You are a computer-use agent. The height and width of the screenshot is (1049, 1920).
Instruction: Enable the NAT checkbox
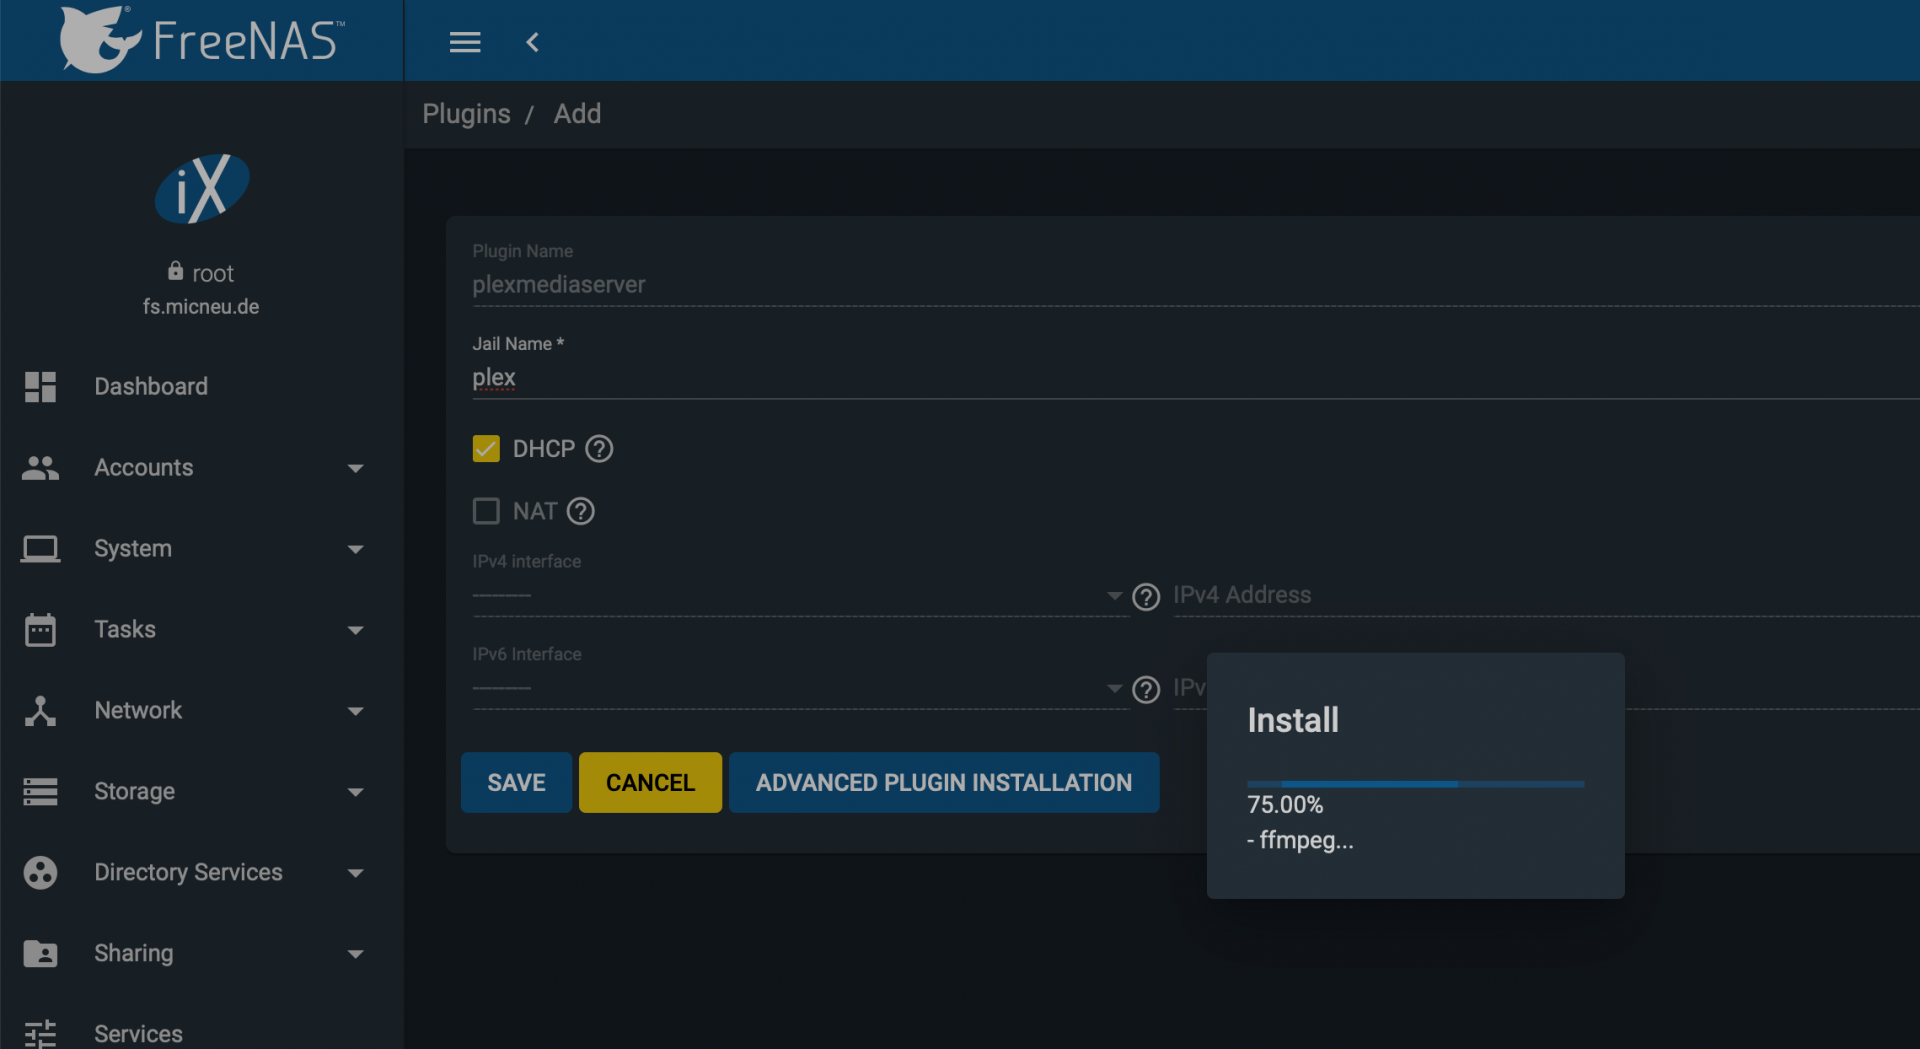[486, 511]
